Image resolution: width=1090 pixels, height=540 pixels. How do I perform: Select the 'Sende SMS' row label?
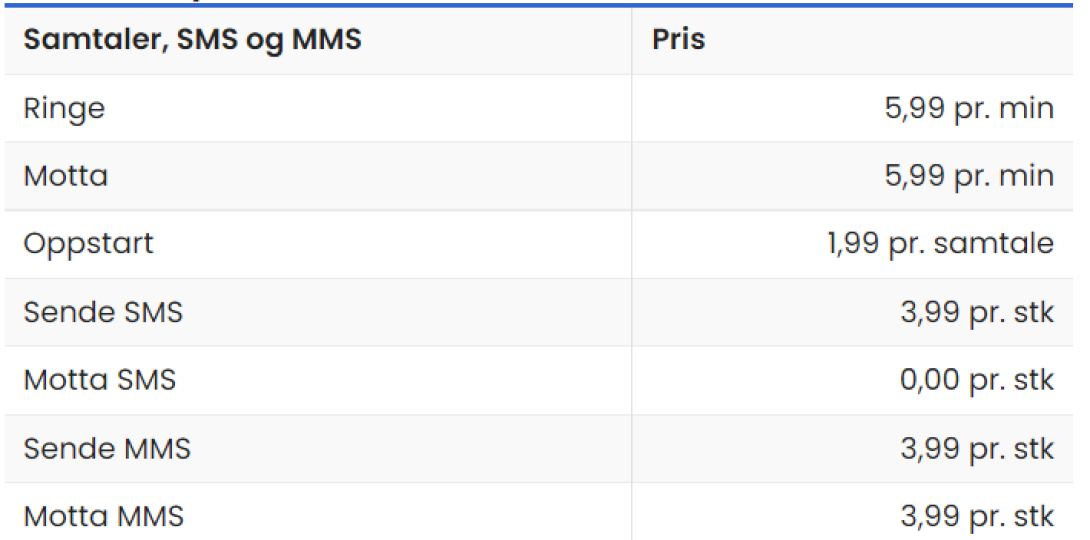(x=103, y=312)
